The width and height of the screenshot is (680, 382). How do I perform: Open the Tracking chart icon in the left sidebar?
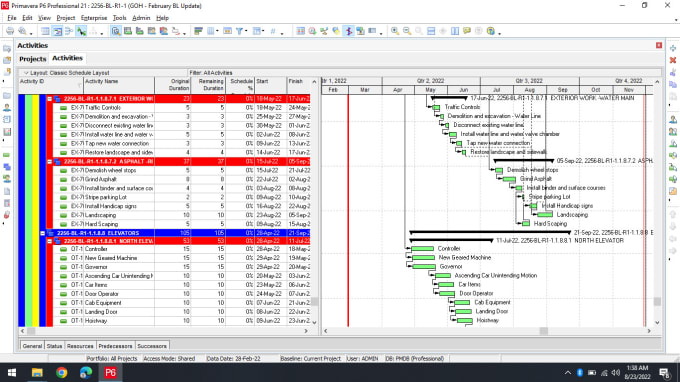(x=7, y=132)
